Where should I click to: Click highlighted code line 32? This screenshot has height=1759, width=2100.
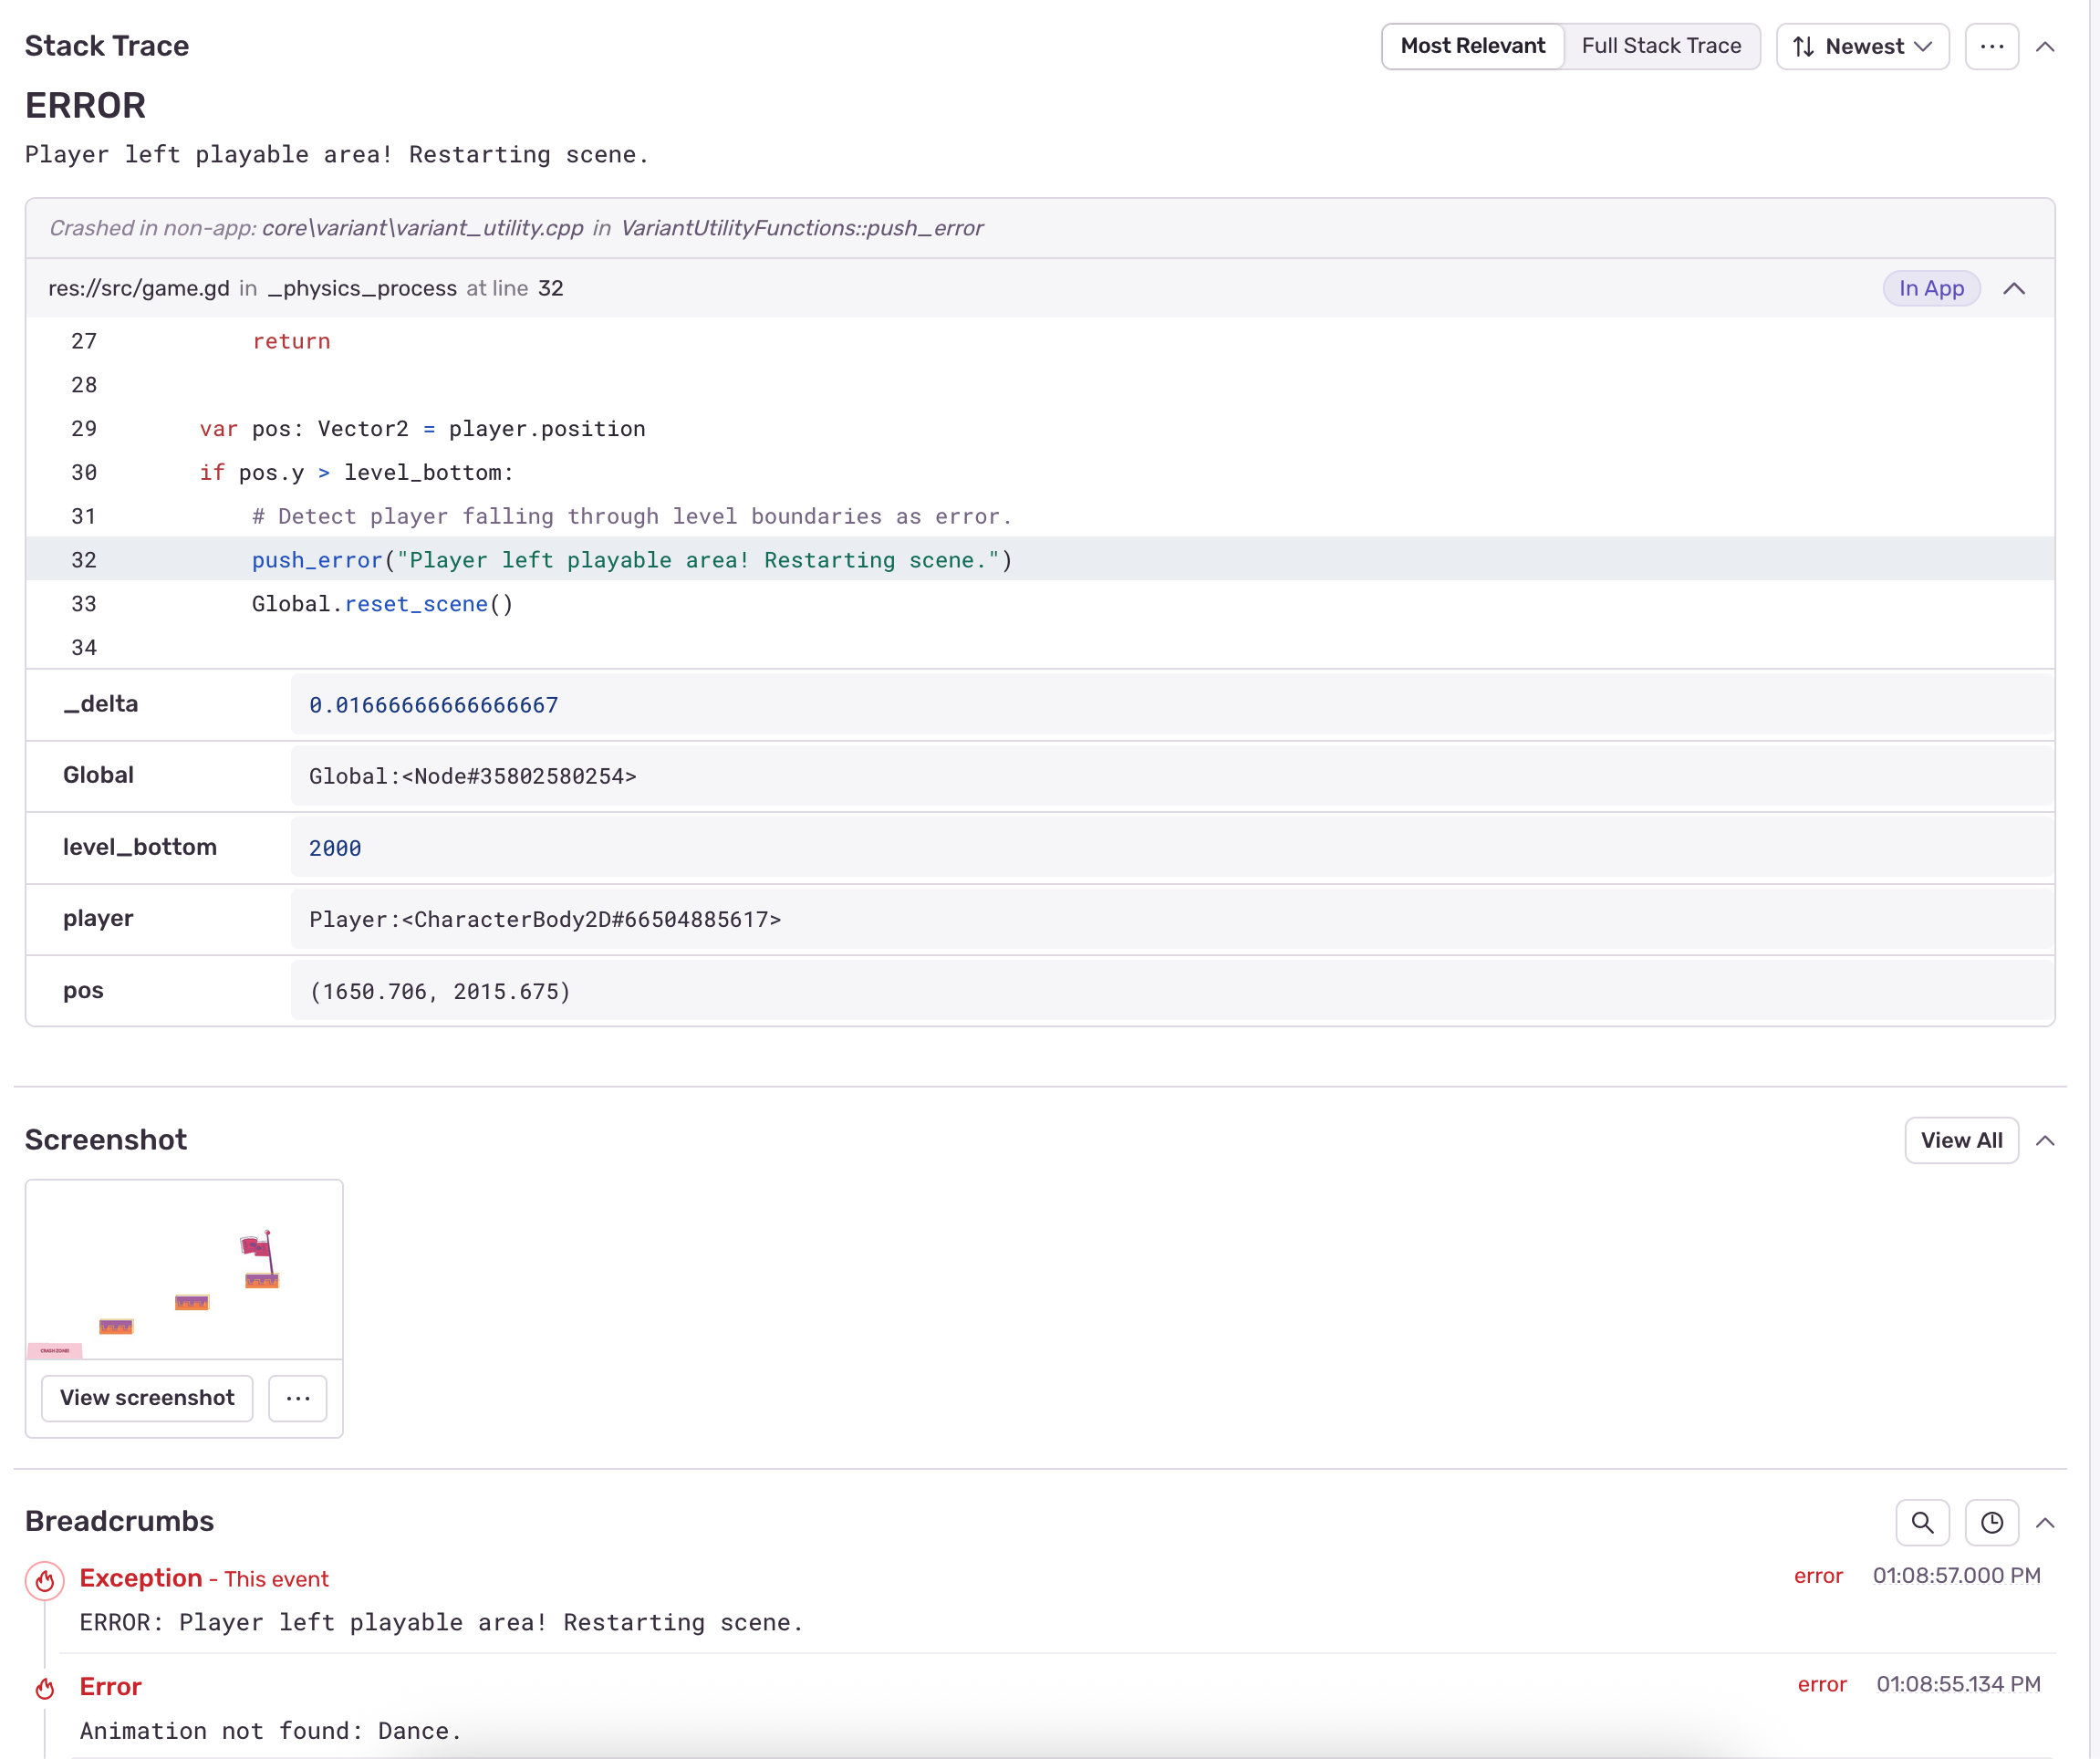tap(1040, 560)
